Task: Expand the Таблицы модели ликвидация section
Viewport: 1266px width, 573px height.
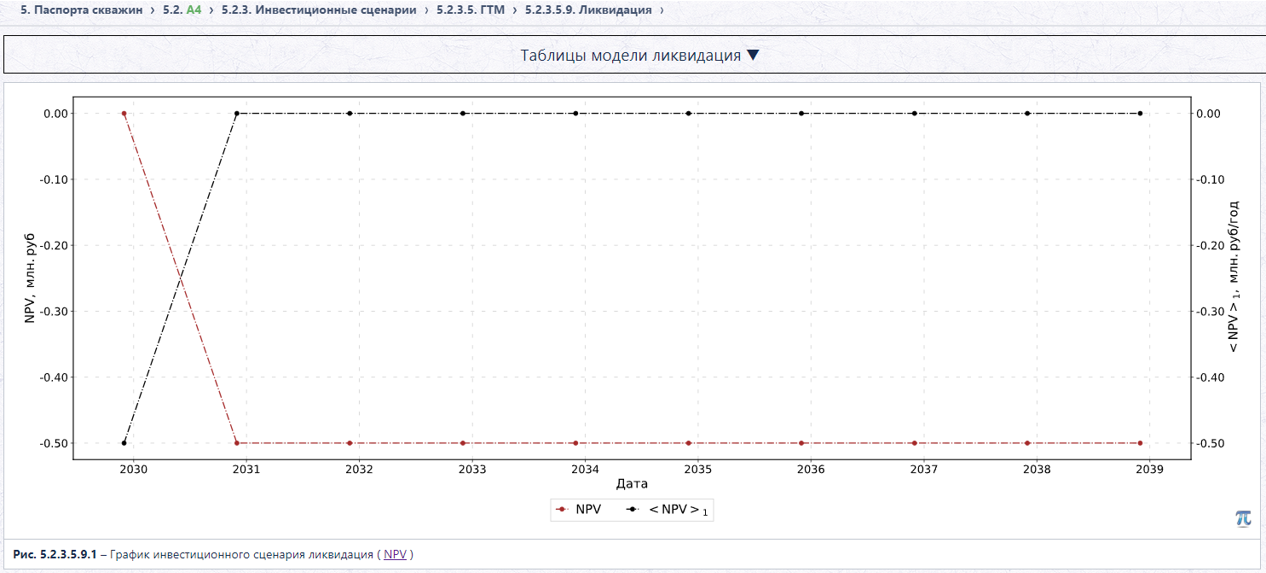Action: pyautogui.click(x=632, y=55)
